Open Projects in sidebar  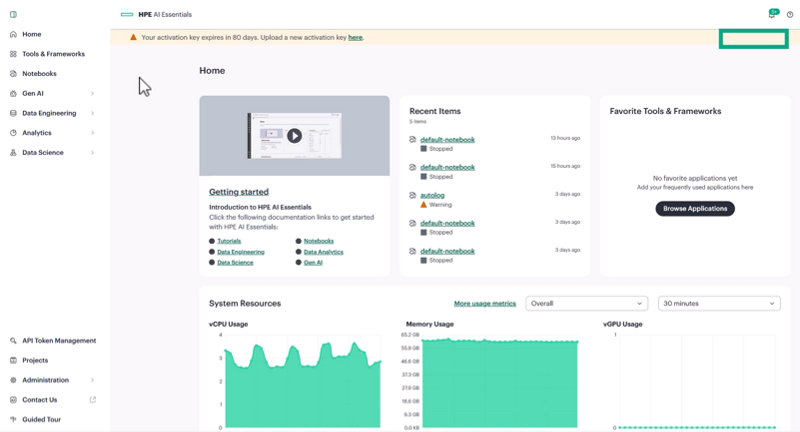(x=35, y=360)
